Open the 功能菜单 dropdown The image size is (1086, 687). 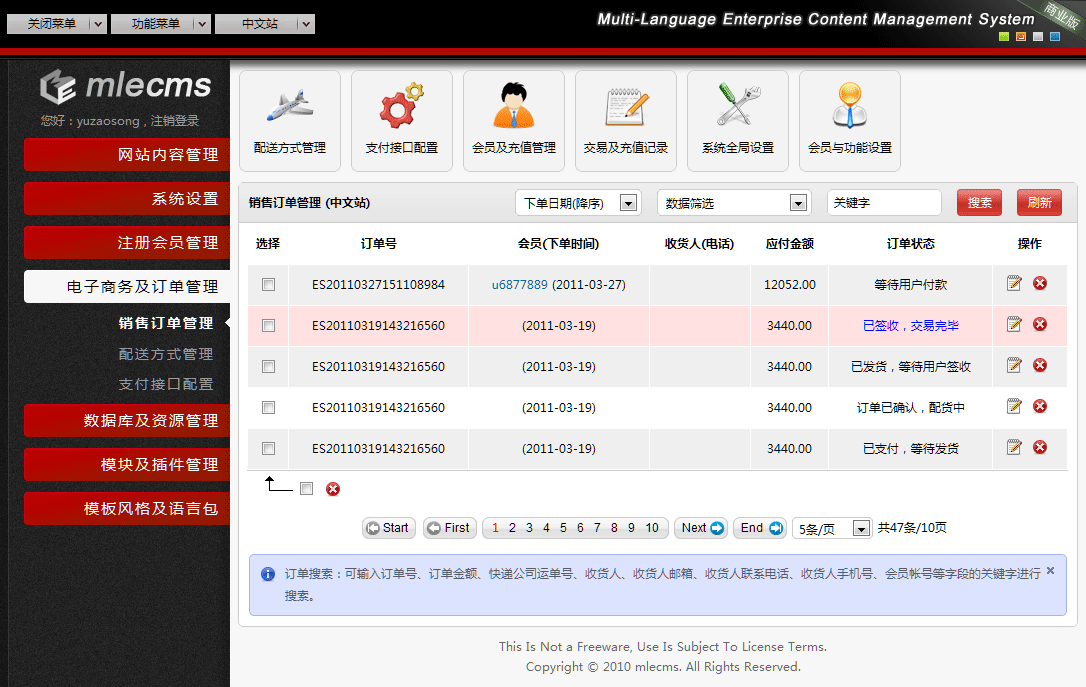tap(161, 24)
